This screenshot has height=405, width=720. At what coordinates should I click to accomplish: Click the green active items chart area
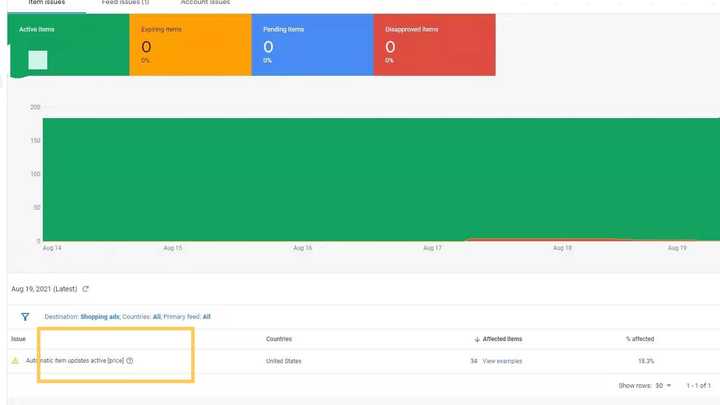pos(381,179)
